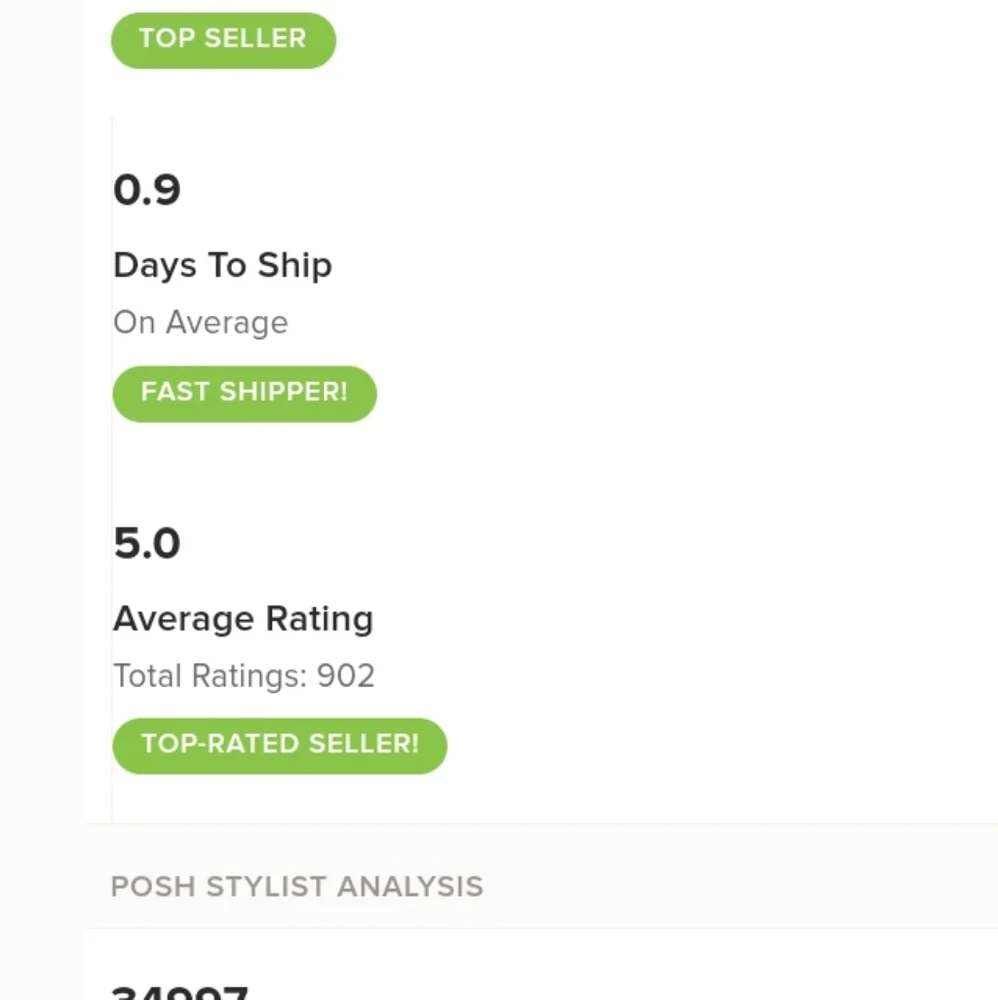998x1000 pixels.
Task: Click the word ANALYSIS in section header
Action: [410, 887]
